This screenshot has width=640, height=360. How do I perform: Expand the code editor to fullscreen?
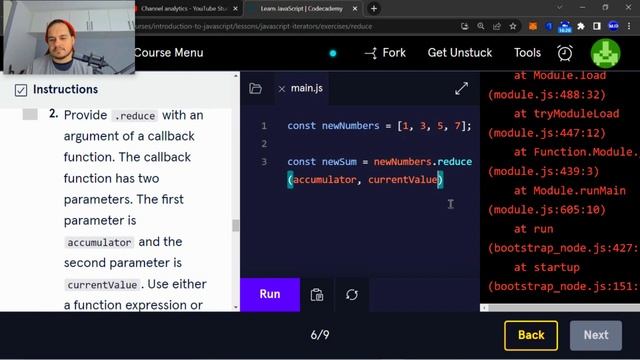point(461,88)
